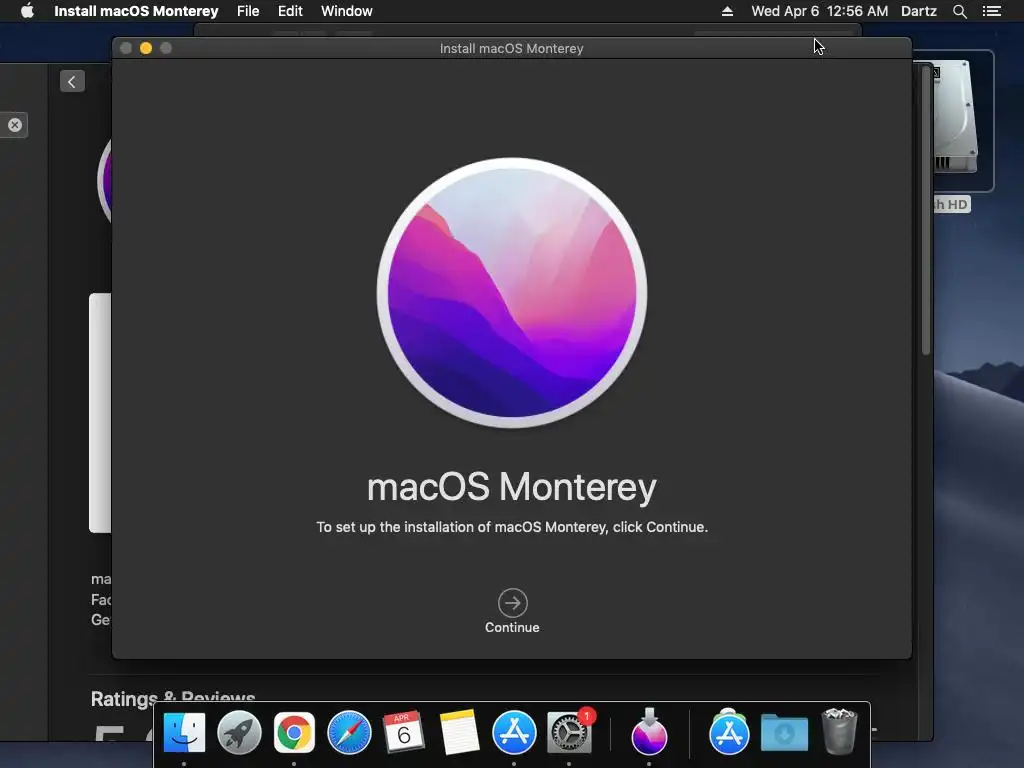1024x768 pixels.
Task: Click the macOS Monterey logo image
Action: tap(512, 293)
